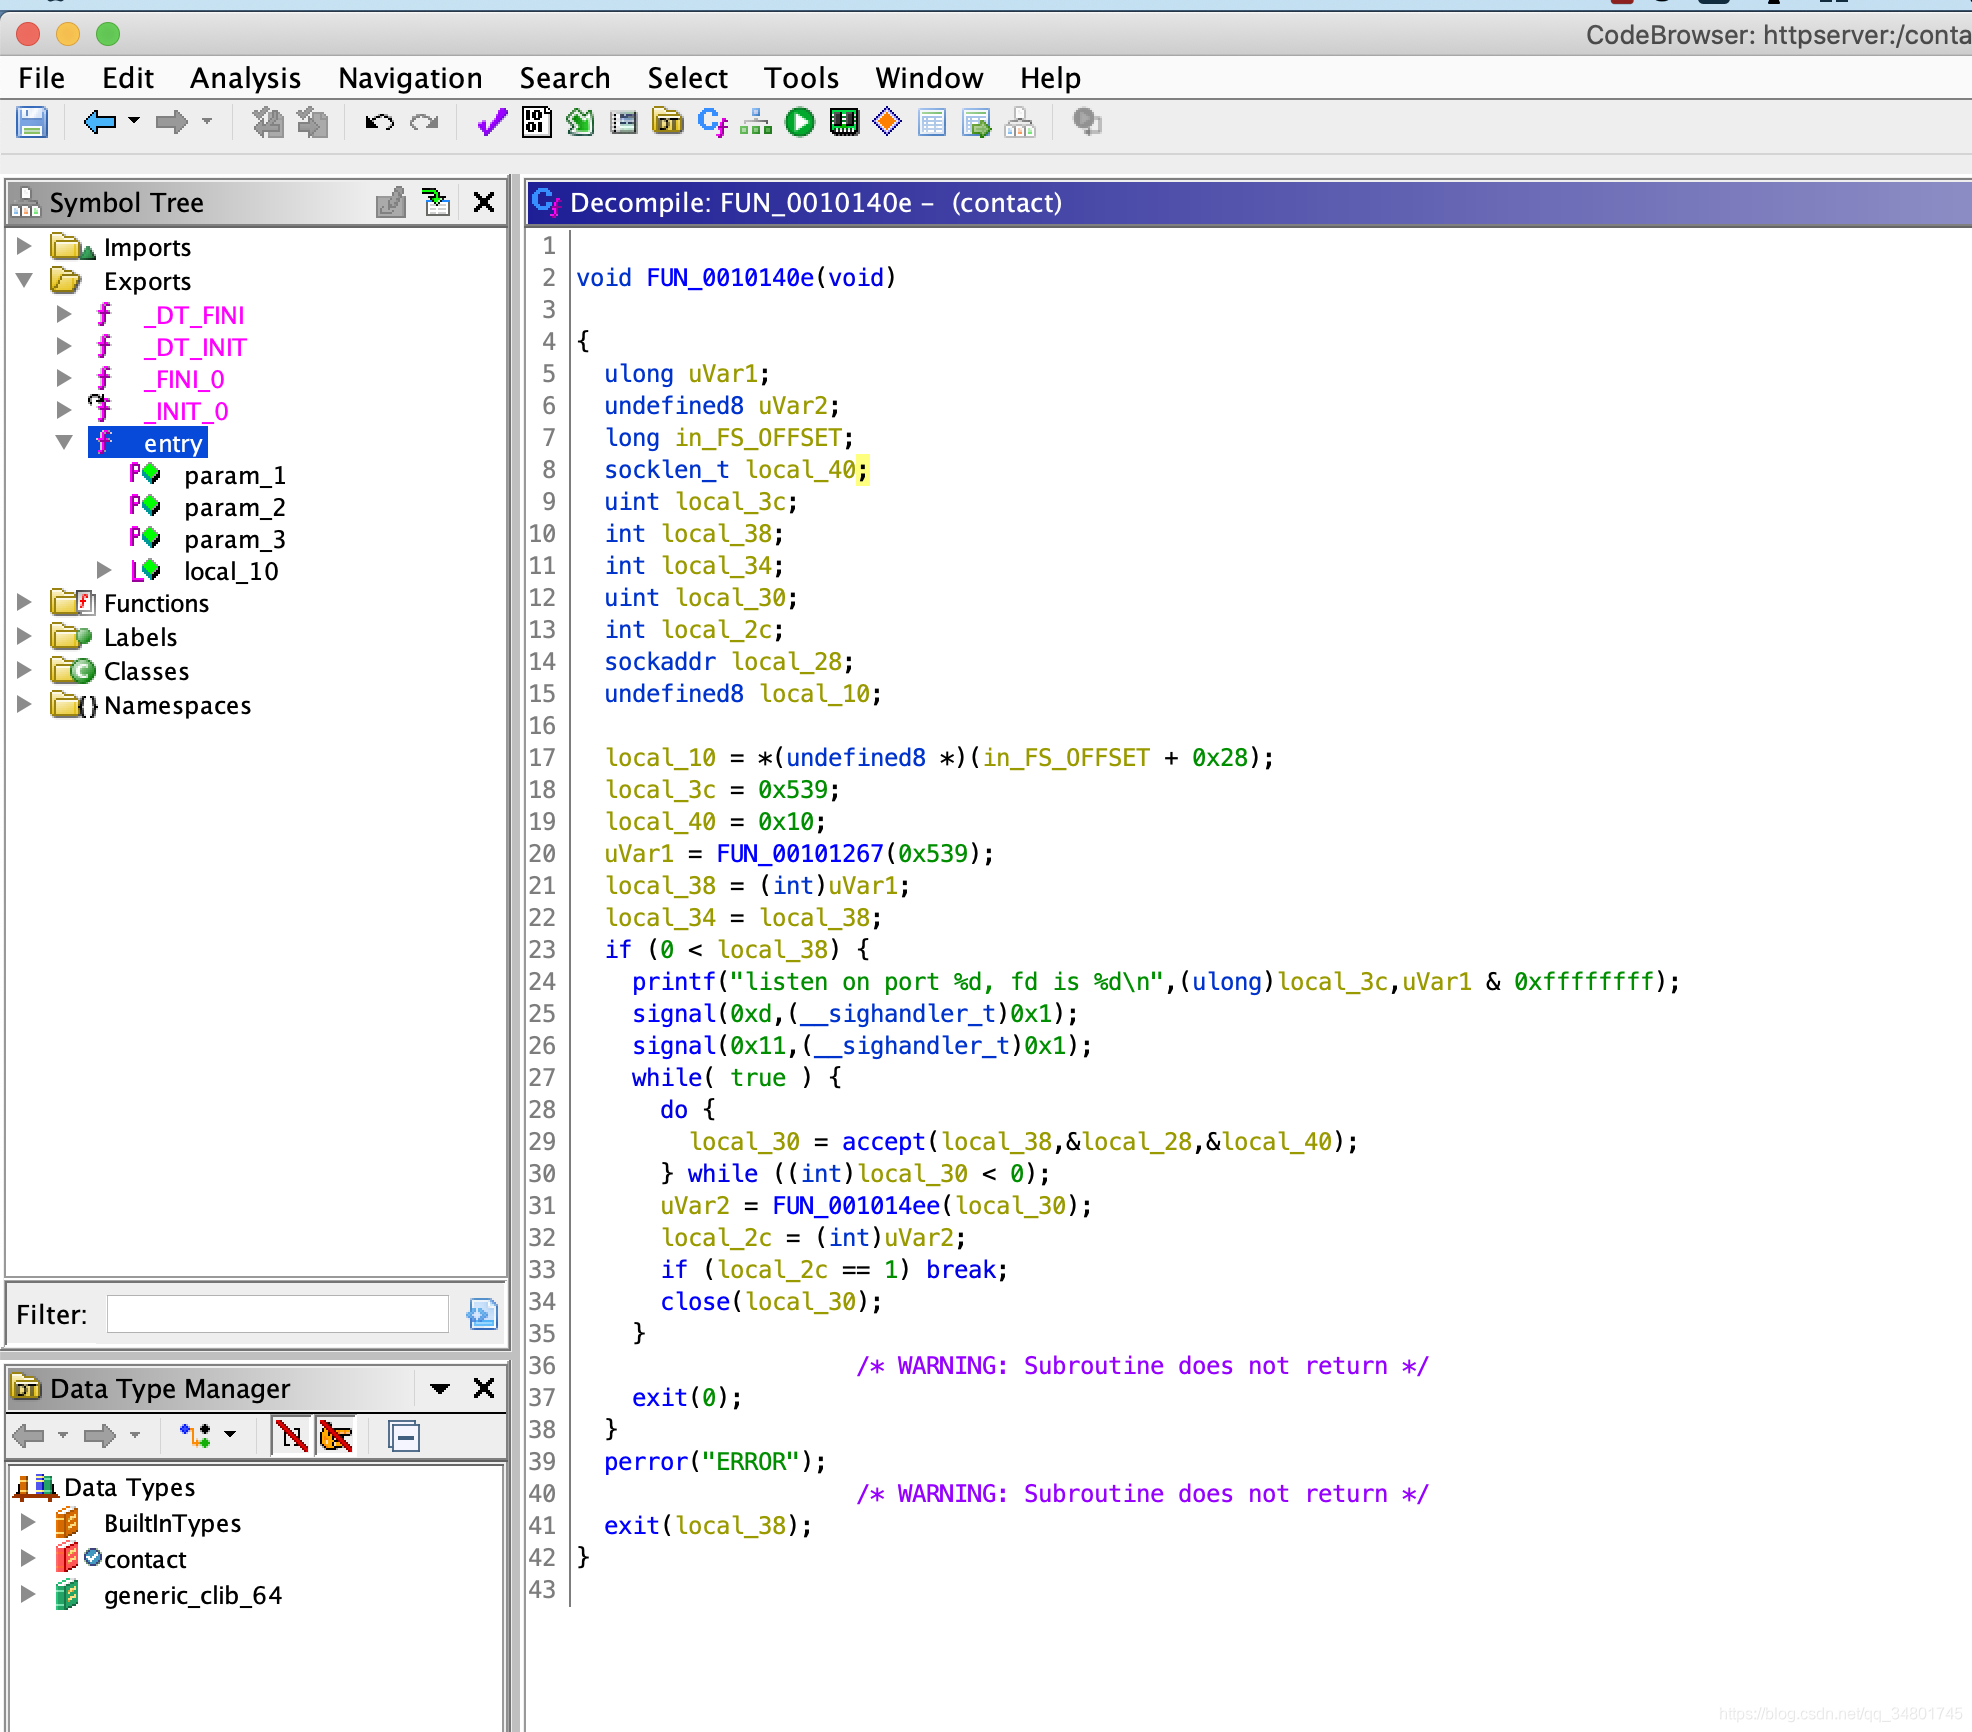This screenshot has height=1732, width=1972.
Task: Click the green Run script play icon
Action: 799,123
